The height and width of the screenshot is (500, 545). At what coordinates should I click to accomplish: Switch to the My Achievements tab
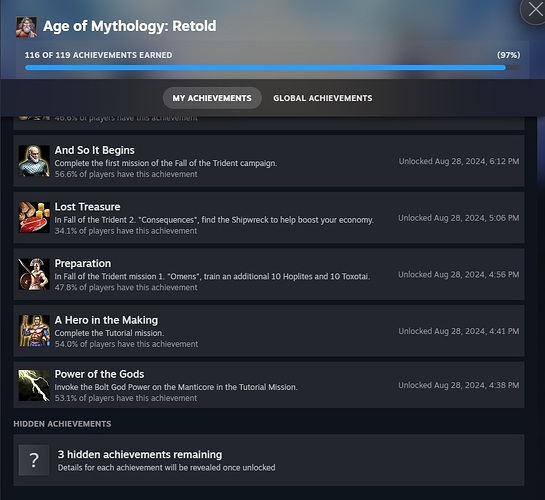point(212,98)
